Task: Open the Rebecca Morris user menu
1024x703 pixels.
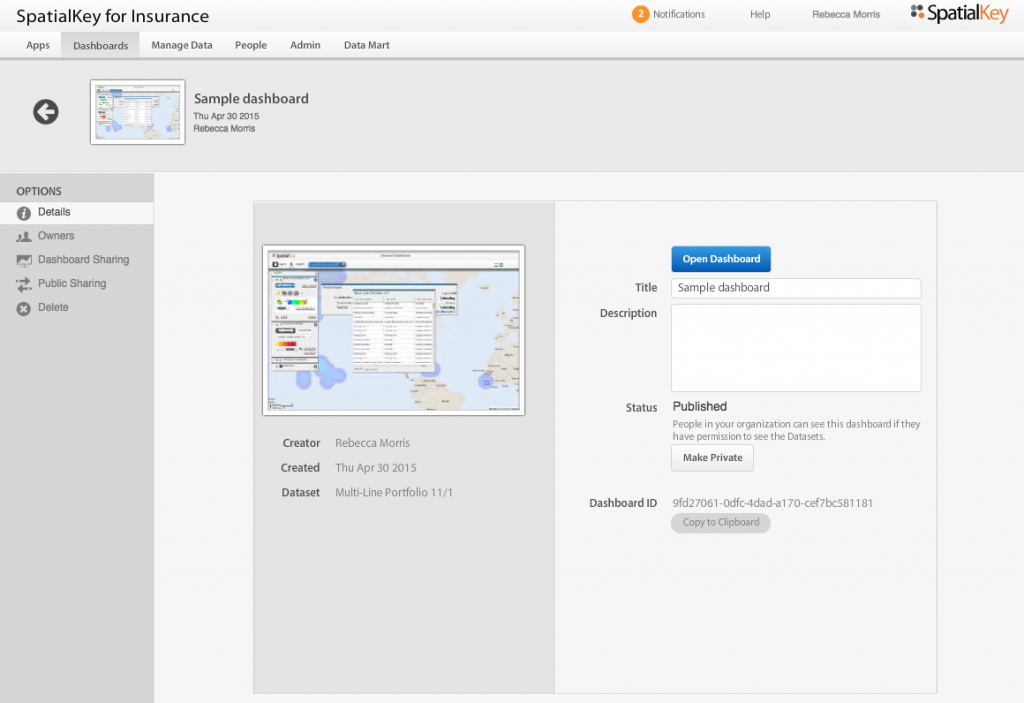Action: [x=846, y=14]
